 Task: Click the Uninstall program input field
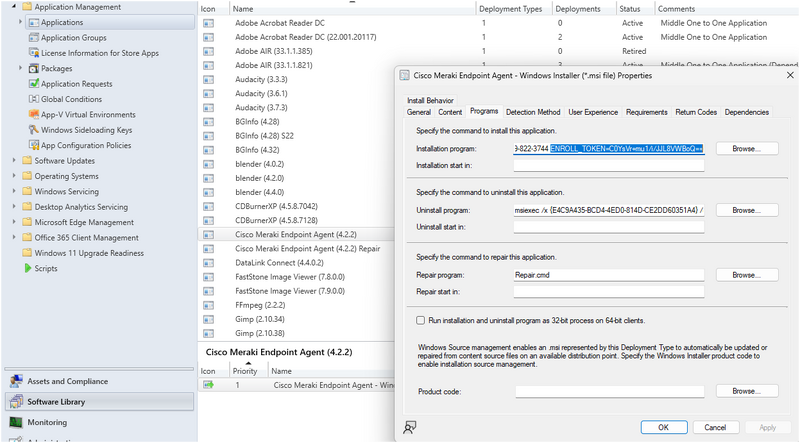click(609, 210)
